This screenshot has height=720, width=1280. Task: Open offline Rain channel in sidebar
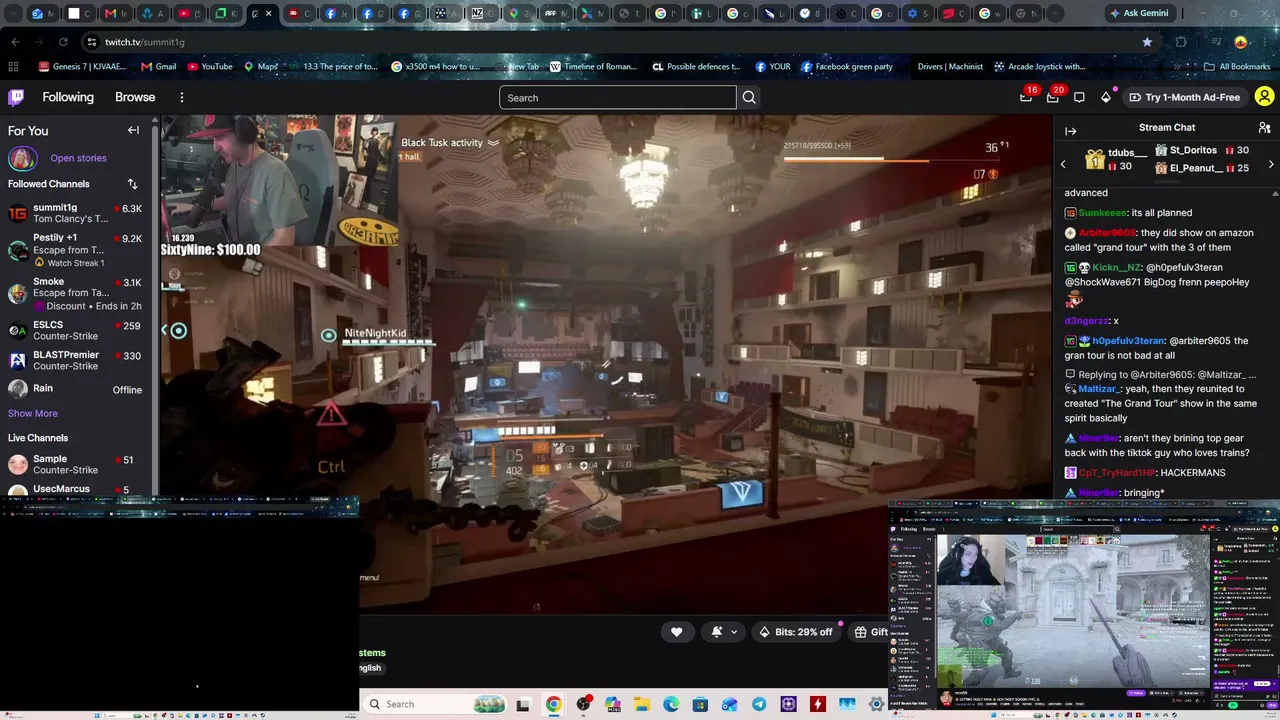pyautogui.click(x=76, y=389)
